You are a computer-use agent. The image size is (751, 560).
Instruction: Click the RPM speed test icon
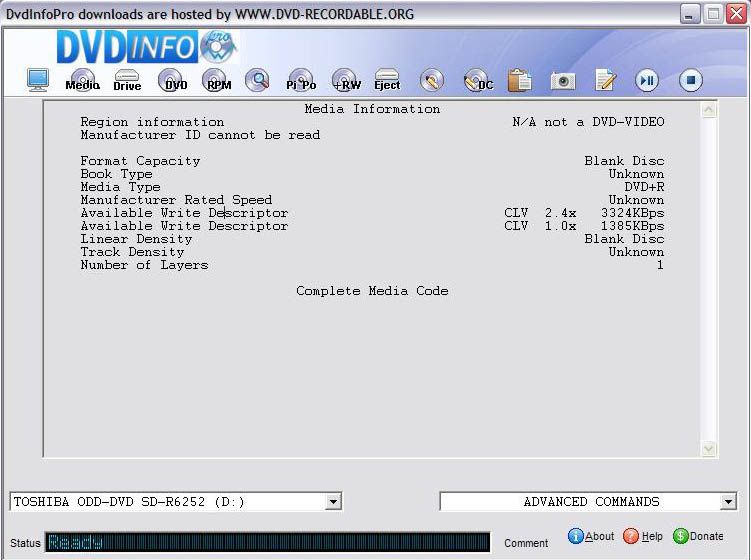(218, 81)
